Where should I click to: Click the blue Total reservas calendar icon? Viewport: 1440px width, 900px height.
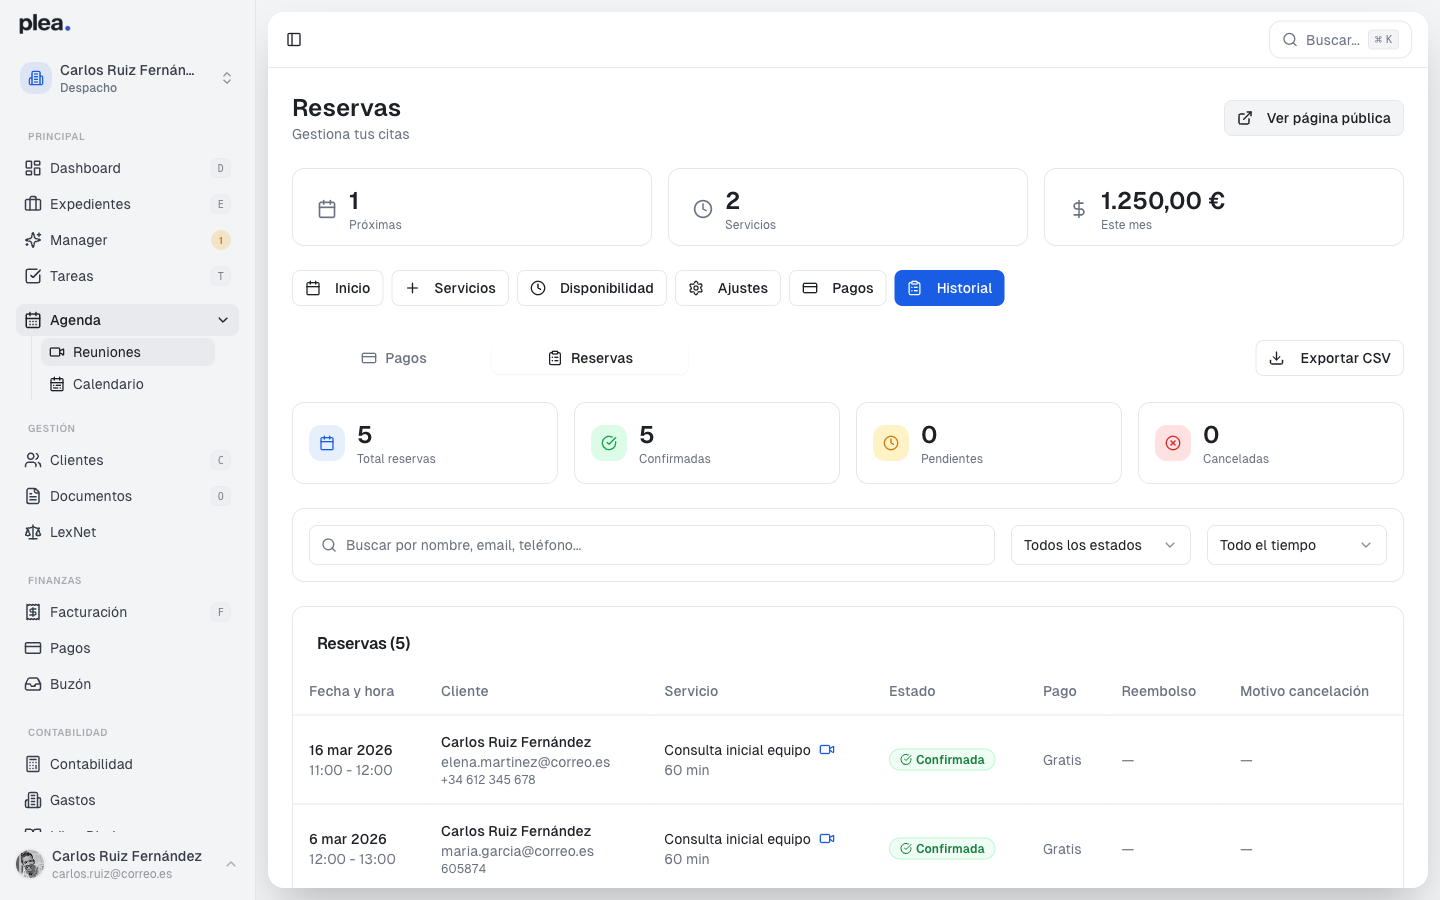point(327,443)
